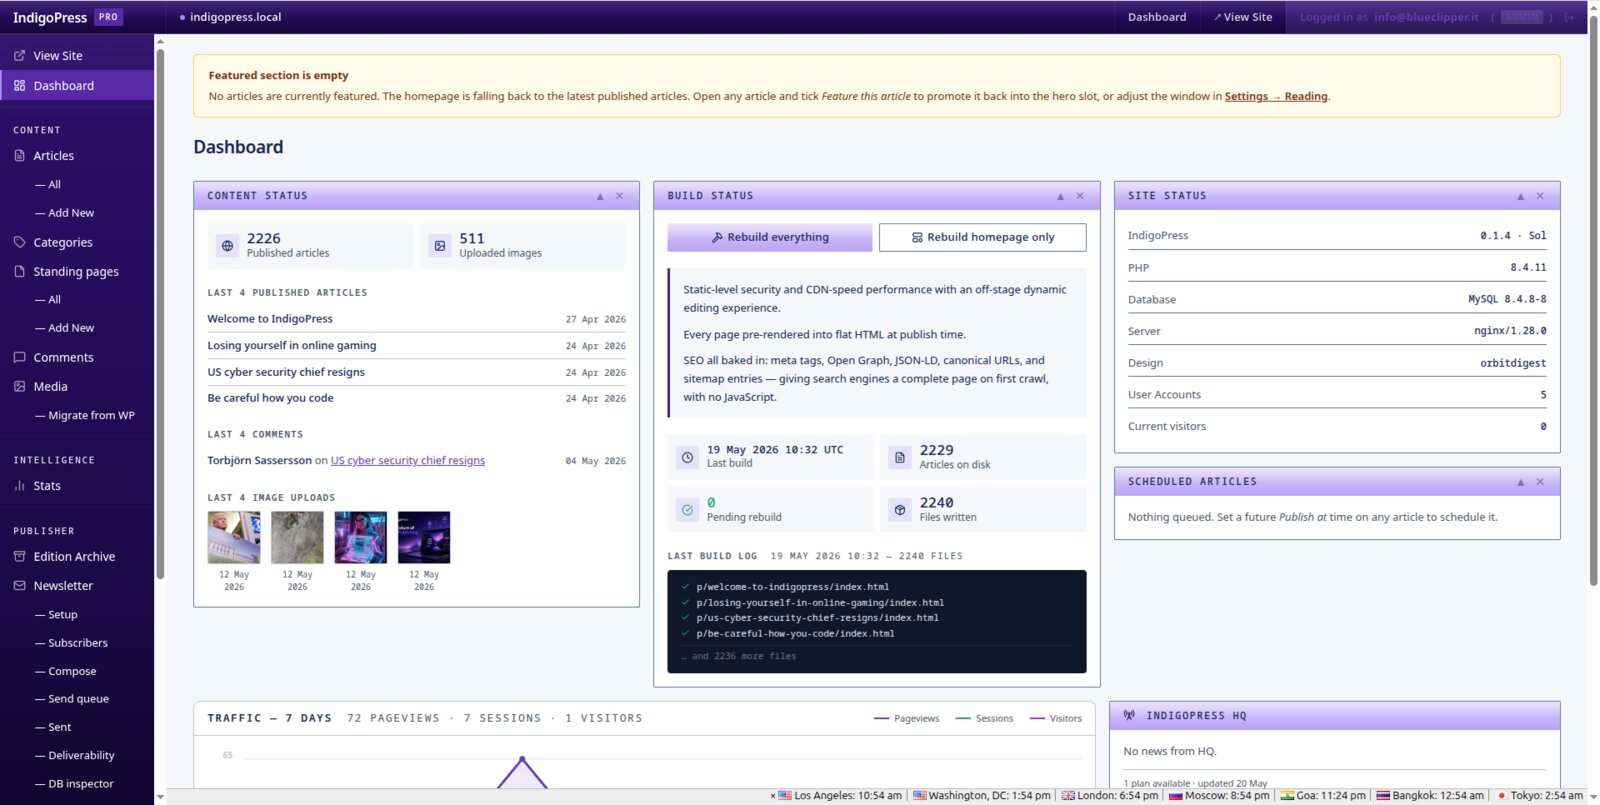Open Migrate from WP menu item

click(x=85, y=416)
